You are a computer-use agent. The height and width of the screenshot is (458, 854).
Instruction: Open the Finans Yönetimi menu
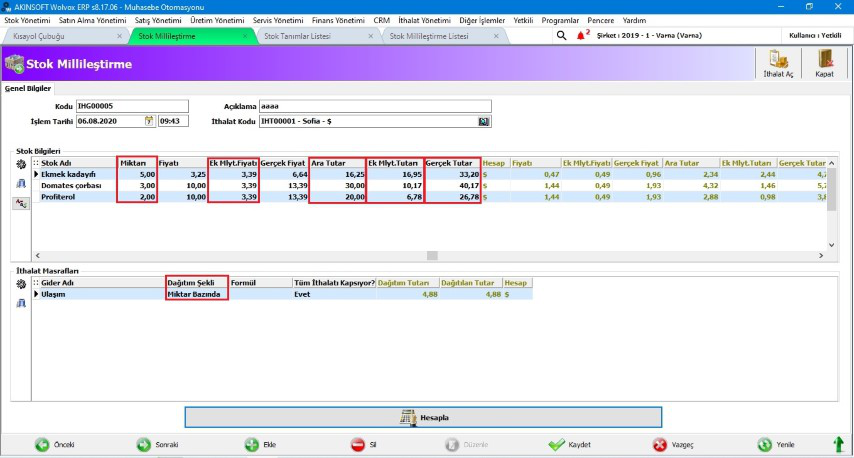[338, 20]
